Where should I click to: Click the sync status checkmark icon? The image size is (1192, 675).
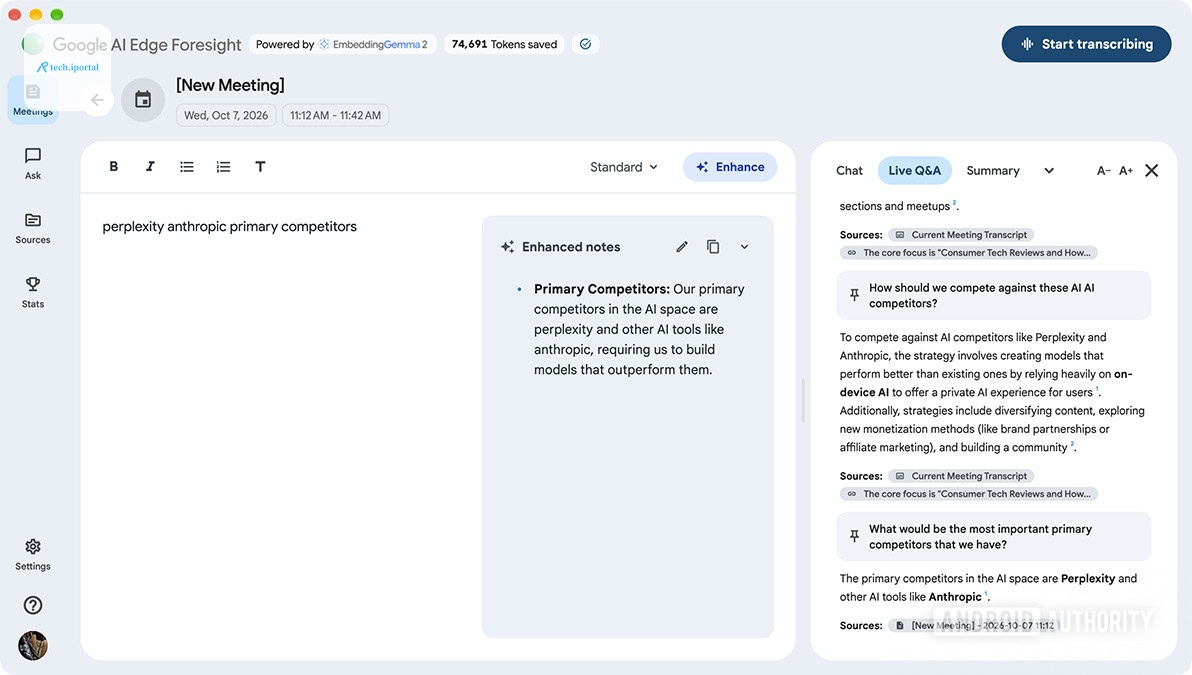(x=585, y=44)
